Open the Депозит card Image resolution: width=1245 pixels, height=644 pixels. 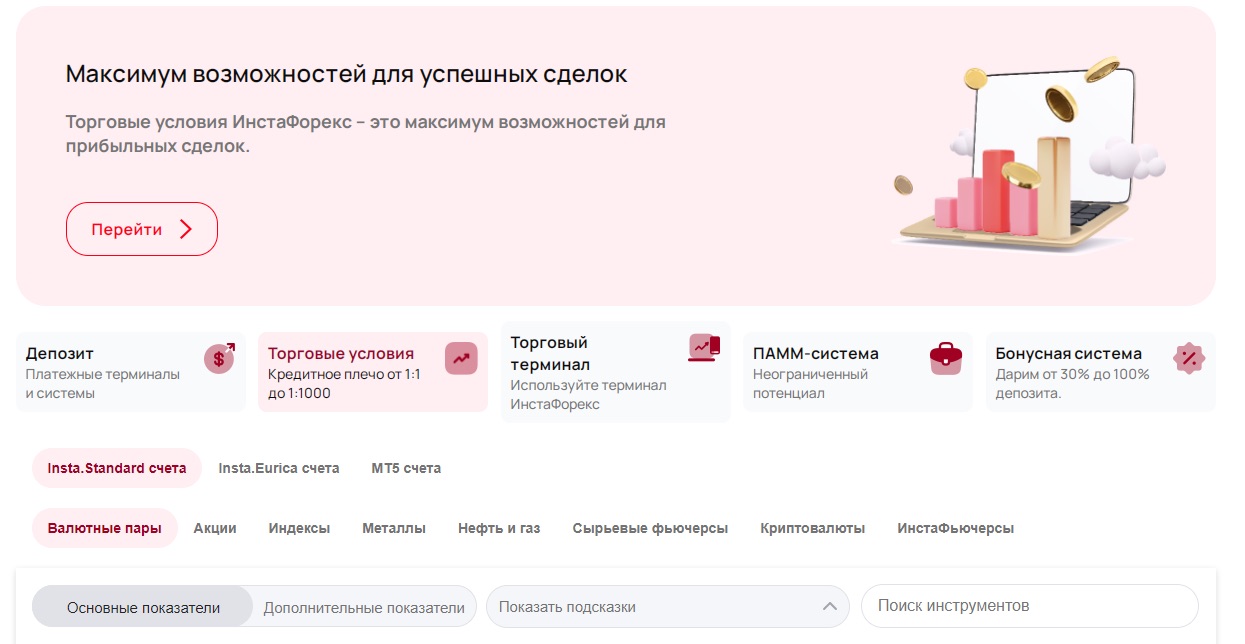pyautogui.click(x=131, y=372)
